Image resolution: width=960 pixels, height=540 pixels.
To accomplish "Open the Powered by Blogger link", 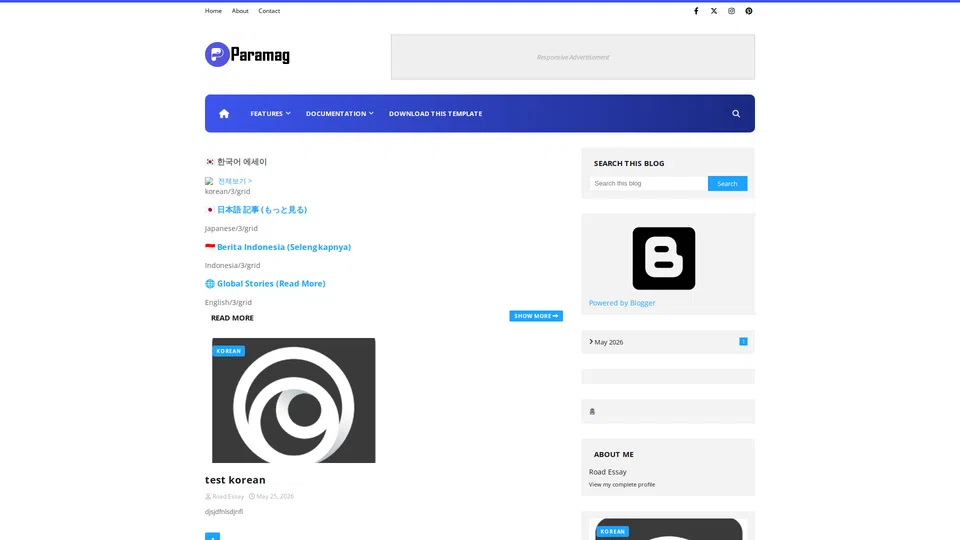I will point(622,302).
